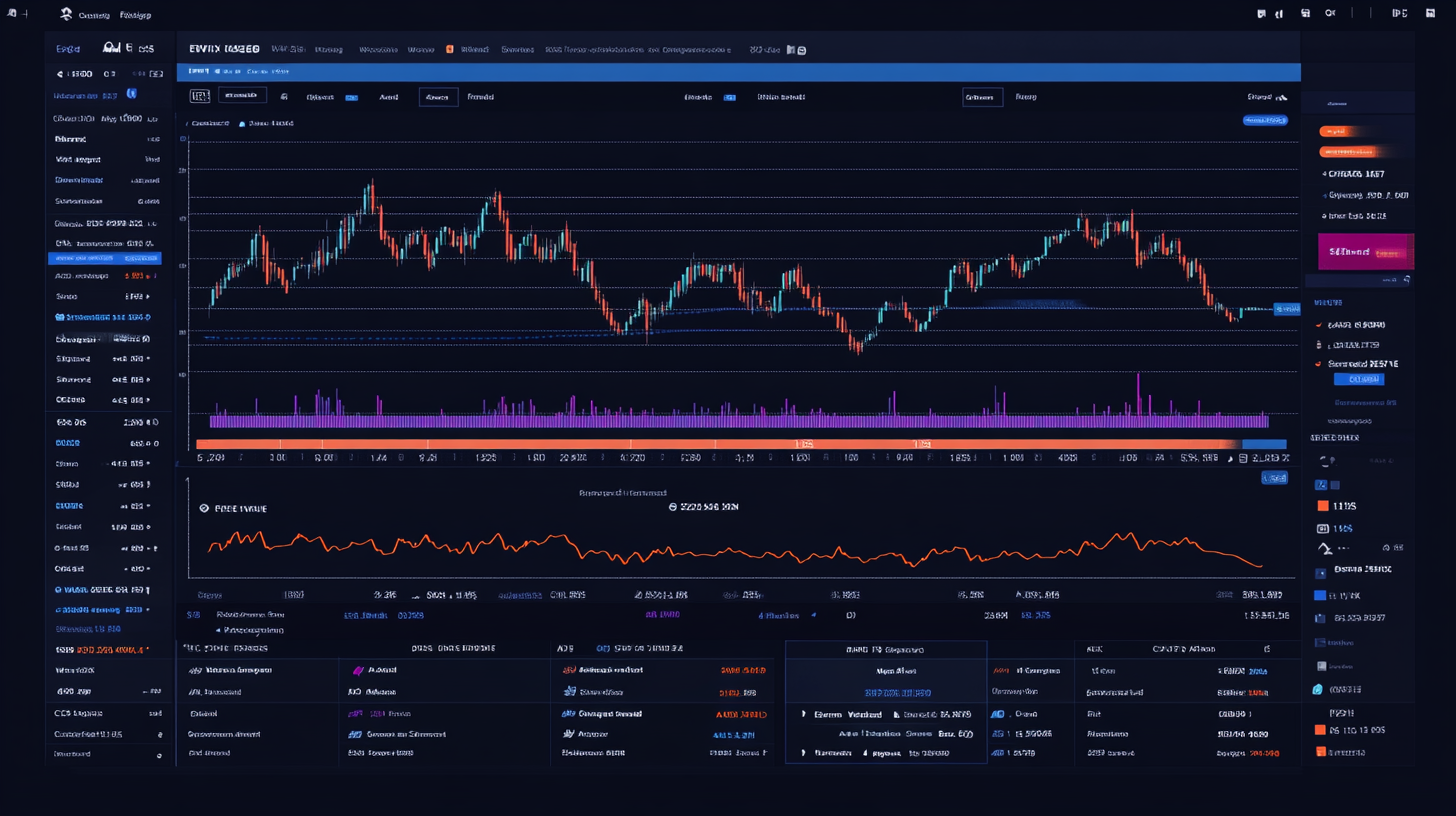1456x816 pixels.
Task: Click the camera snapshot icon near top right
Action: click(1306, 13)
